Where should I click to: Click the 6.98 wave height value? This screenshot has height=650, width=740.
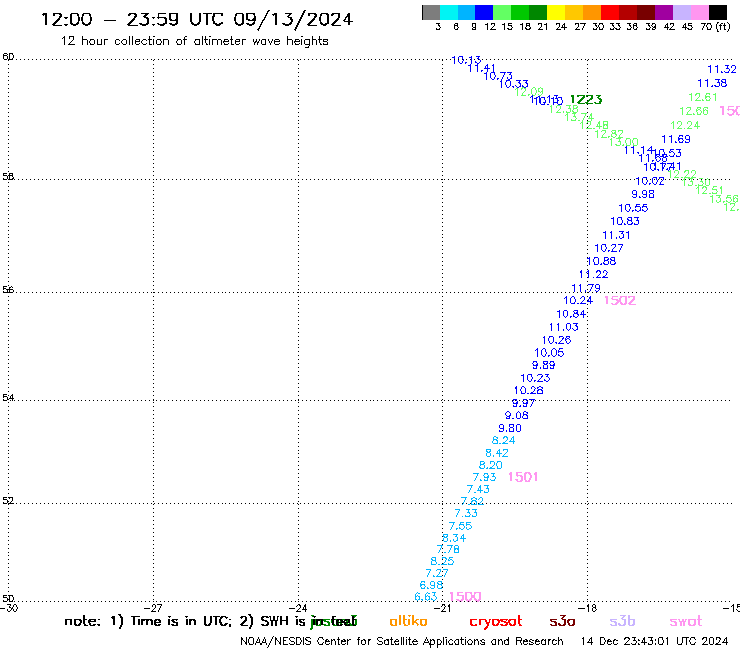pos(431,585)
